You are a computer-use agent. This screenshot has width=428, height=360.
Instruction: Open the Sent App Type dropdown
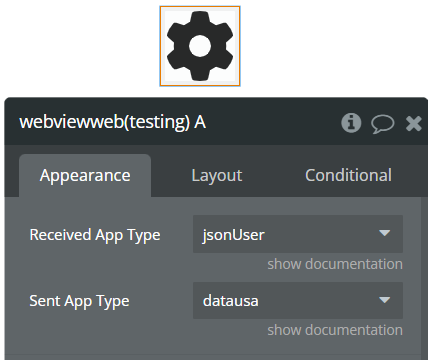pos(298,300)
